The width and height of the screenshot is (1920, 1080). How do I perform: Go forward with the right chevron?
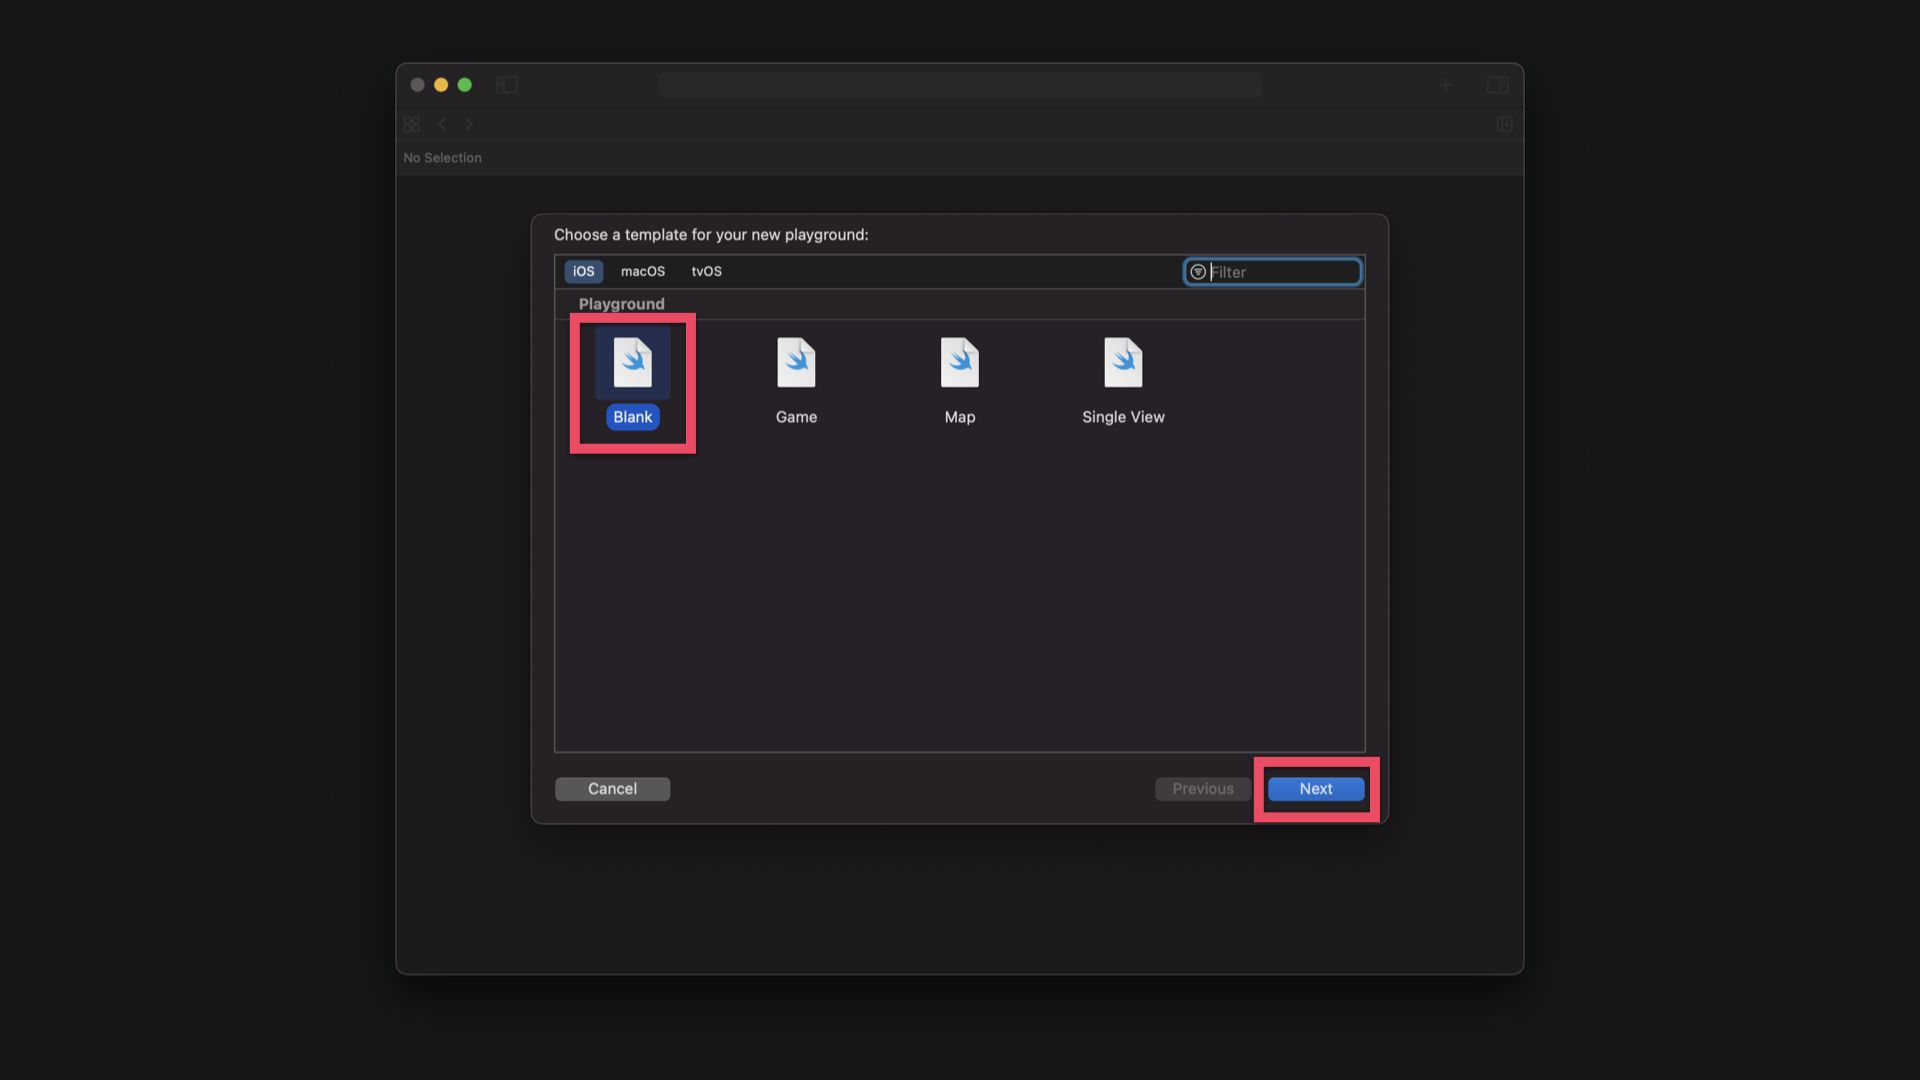click(468, 124)
